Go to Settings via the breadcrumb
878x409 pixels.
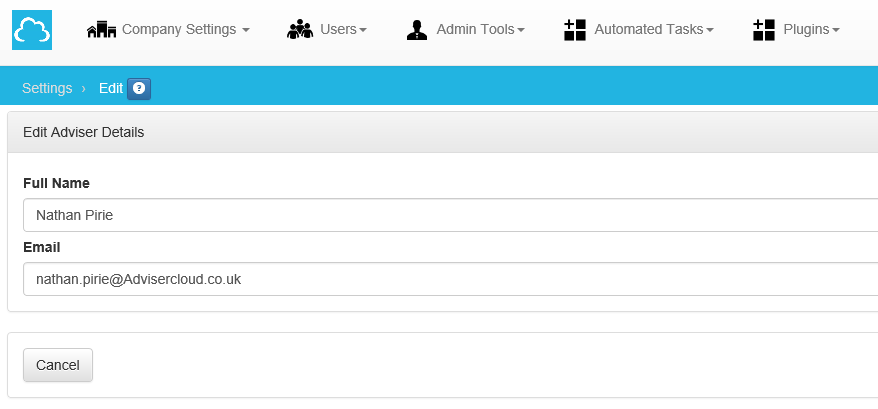[47, 88]
